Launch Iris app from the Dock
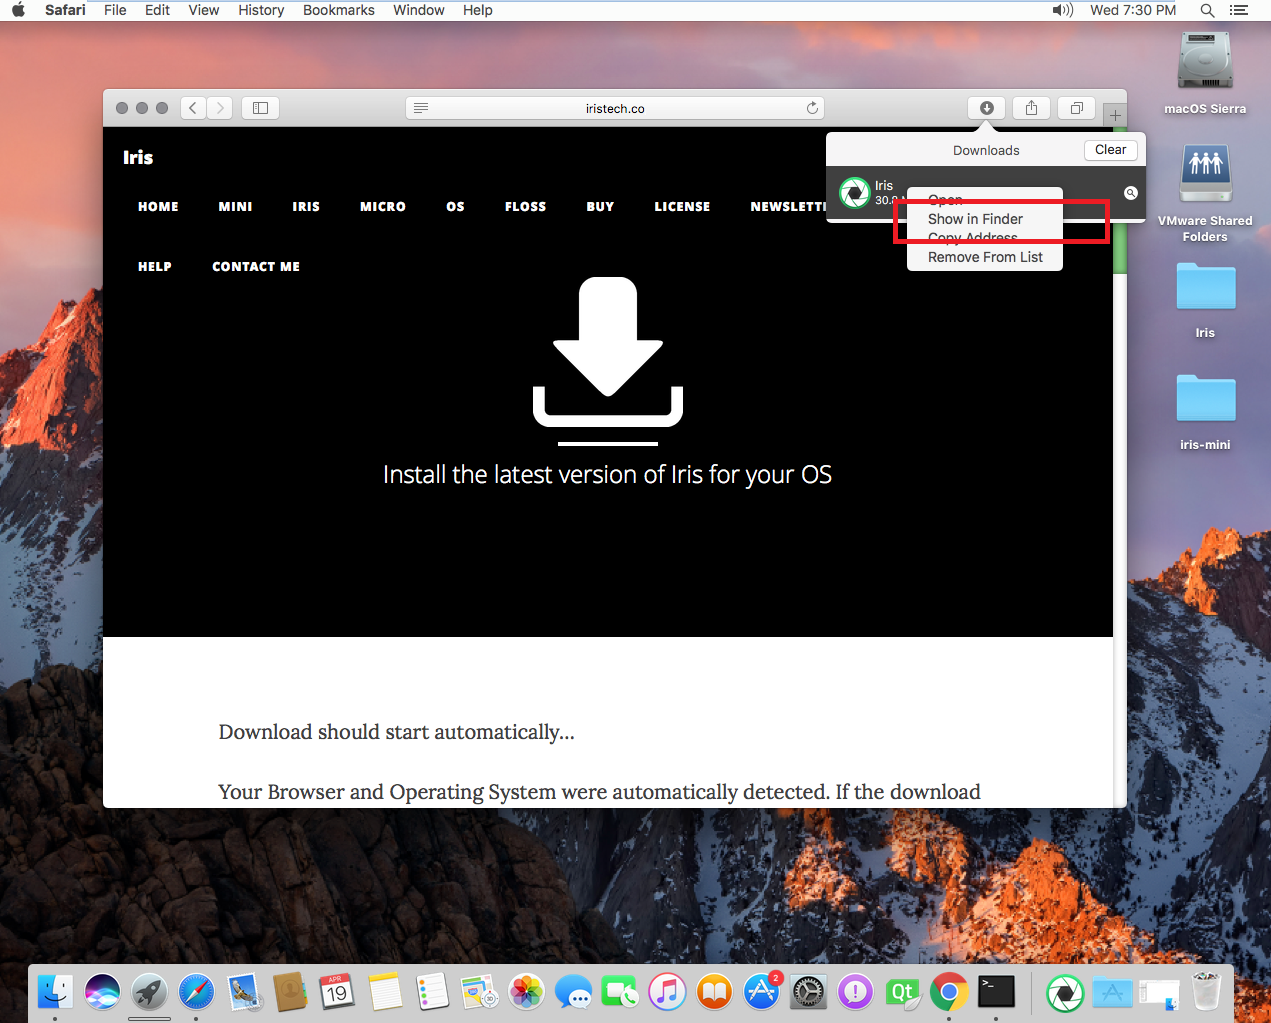Screen dimensions: 1271x1023 1065,992
